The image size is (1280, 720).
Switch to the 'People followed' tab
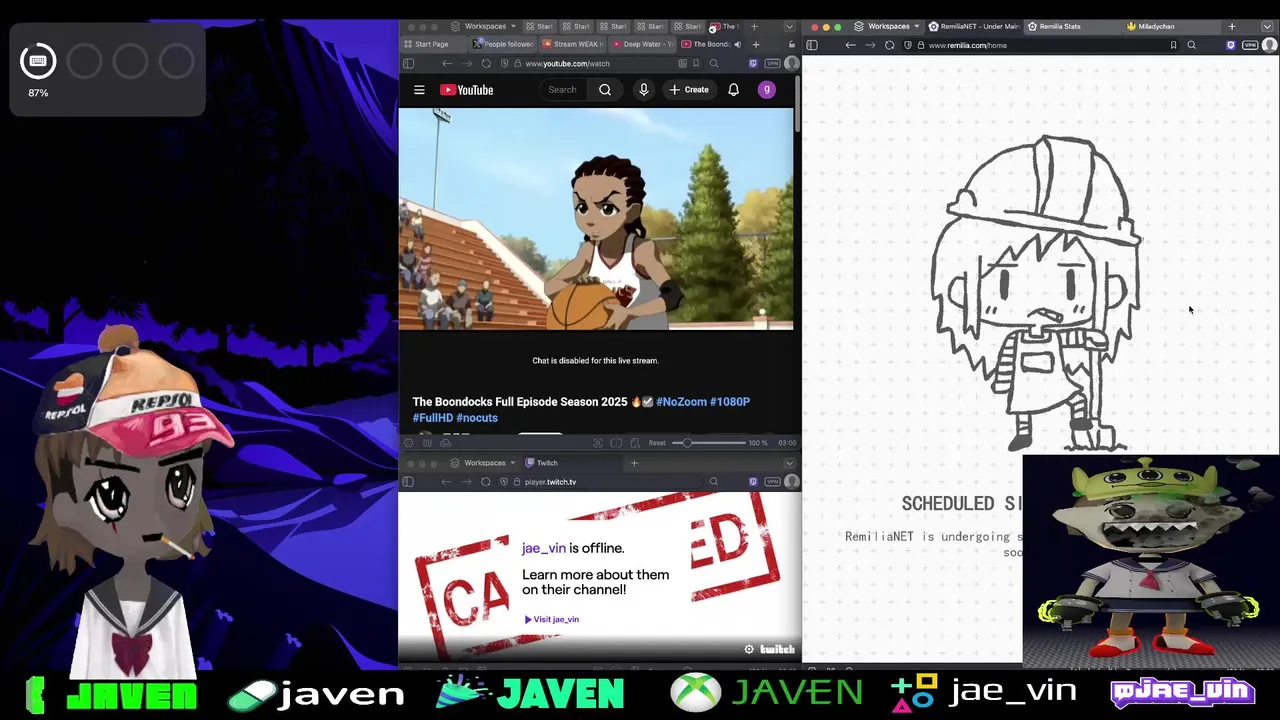[504, 44]
